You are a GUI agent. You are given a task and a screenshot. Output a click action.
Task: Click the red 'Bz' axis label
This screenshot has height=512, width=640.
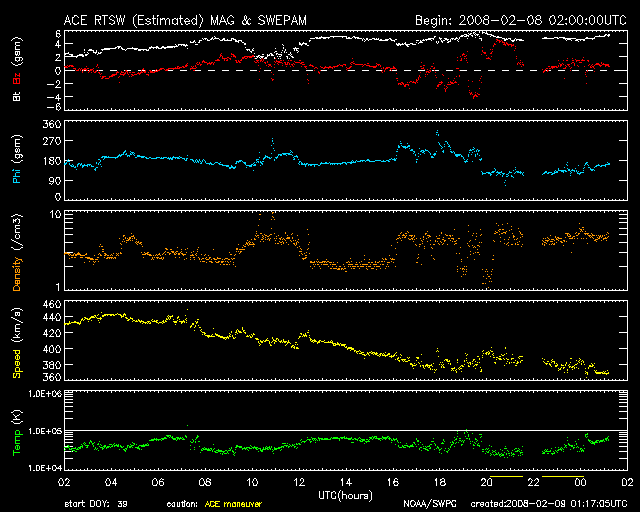(17, 78)
